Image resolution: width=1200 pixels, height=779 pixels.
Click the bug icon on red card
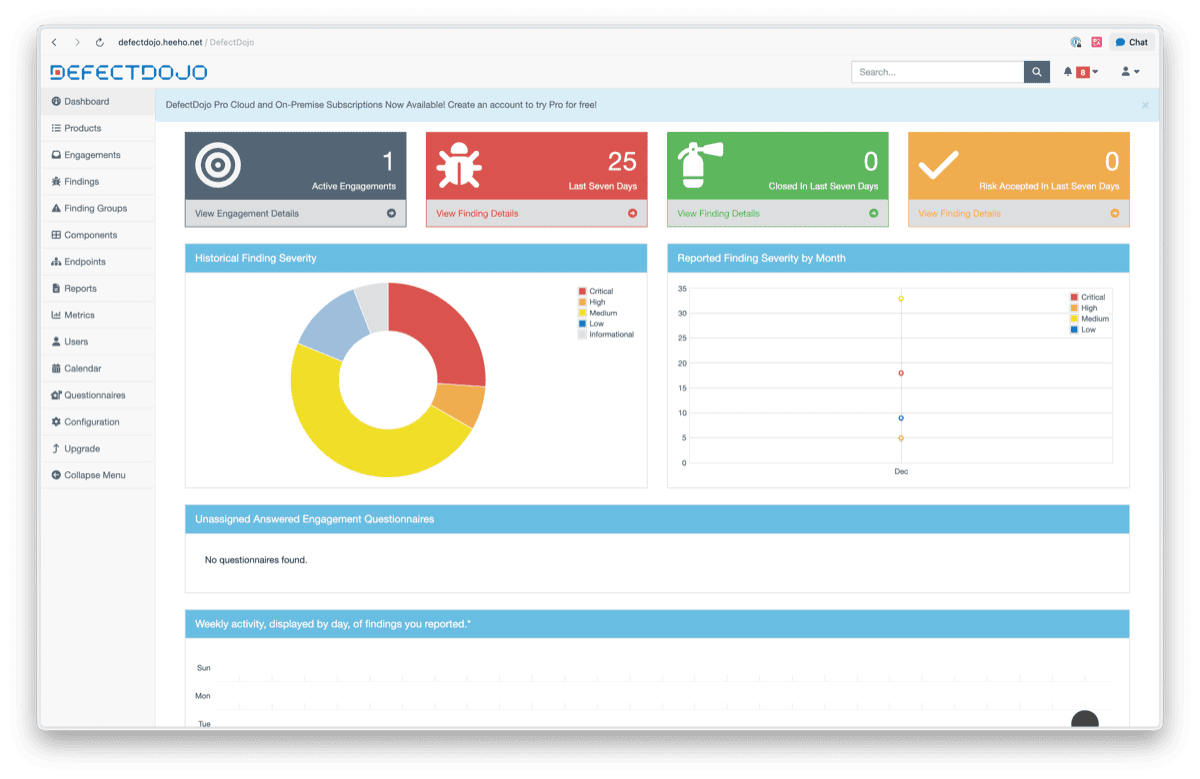tap(460, 165)
